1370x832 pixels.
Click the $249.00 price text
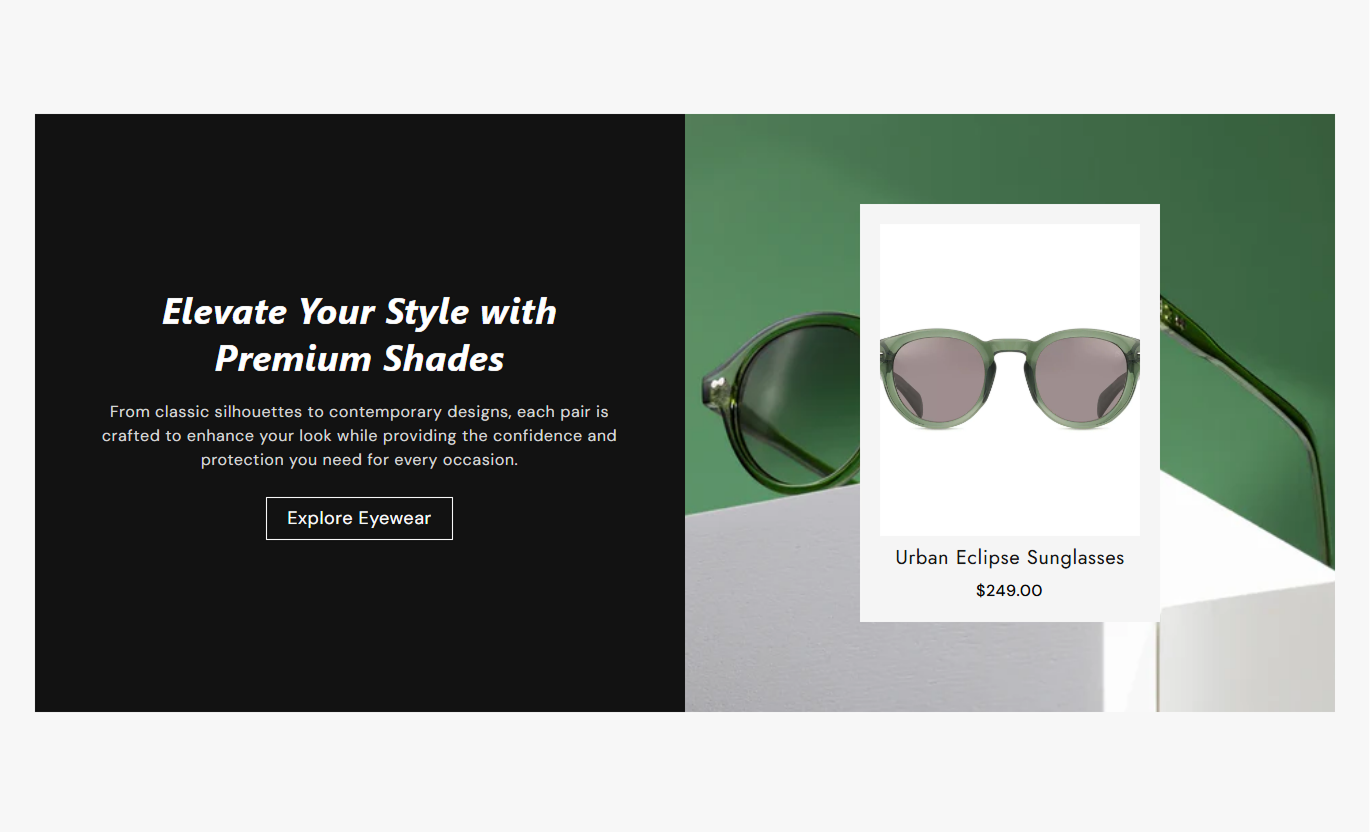(1009, 591)
